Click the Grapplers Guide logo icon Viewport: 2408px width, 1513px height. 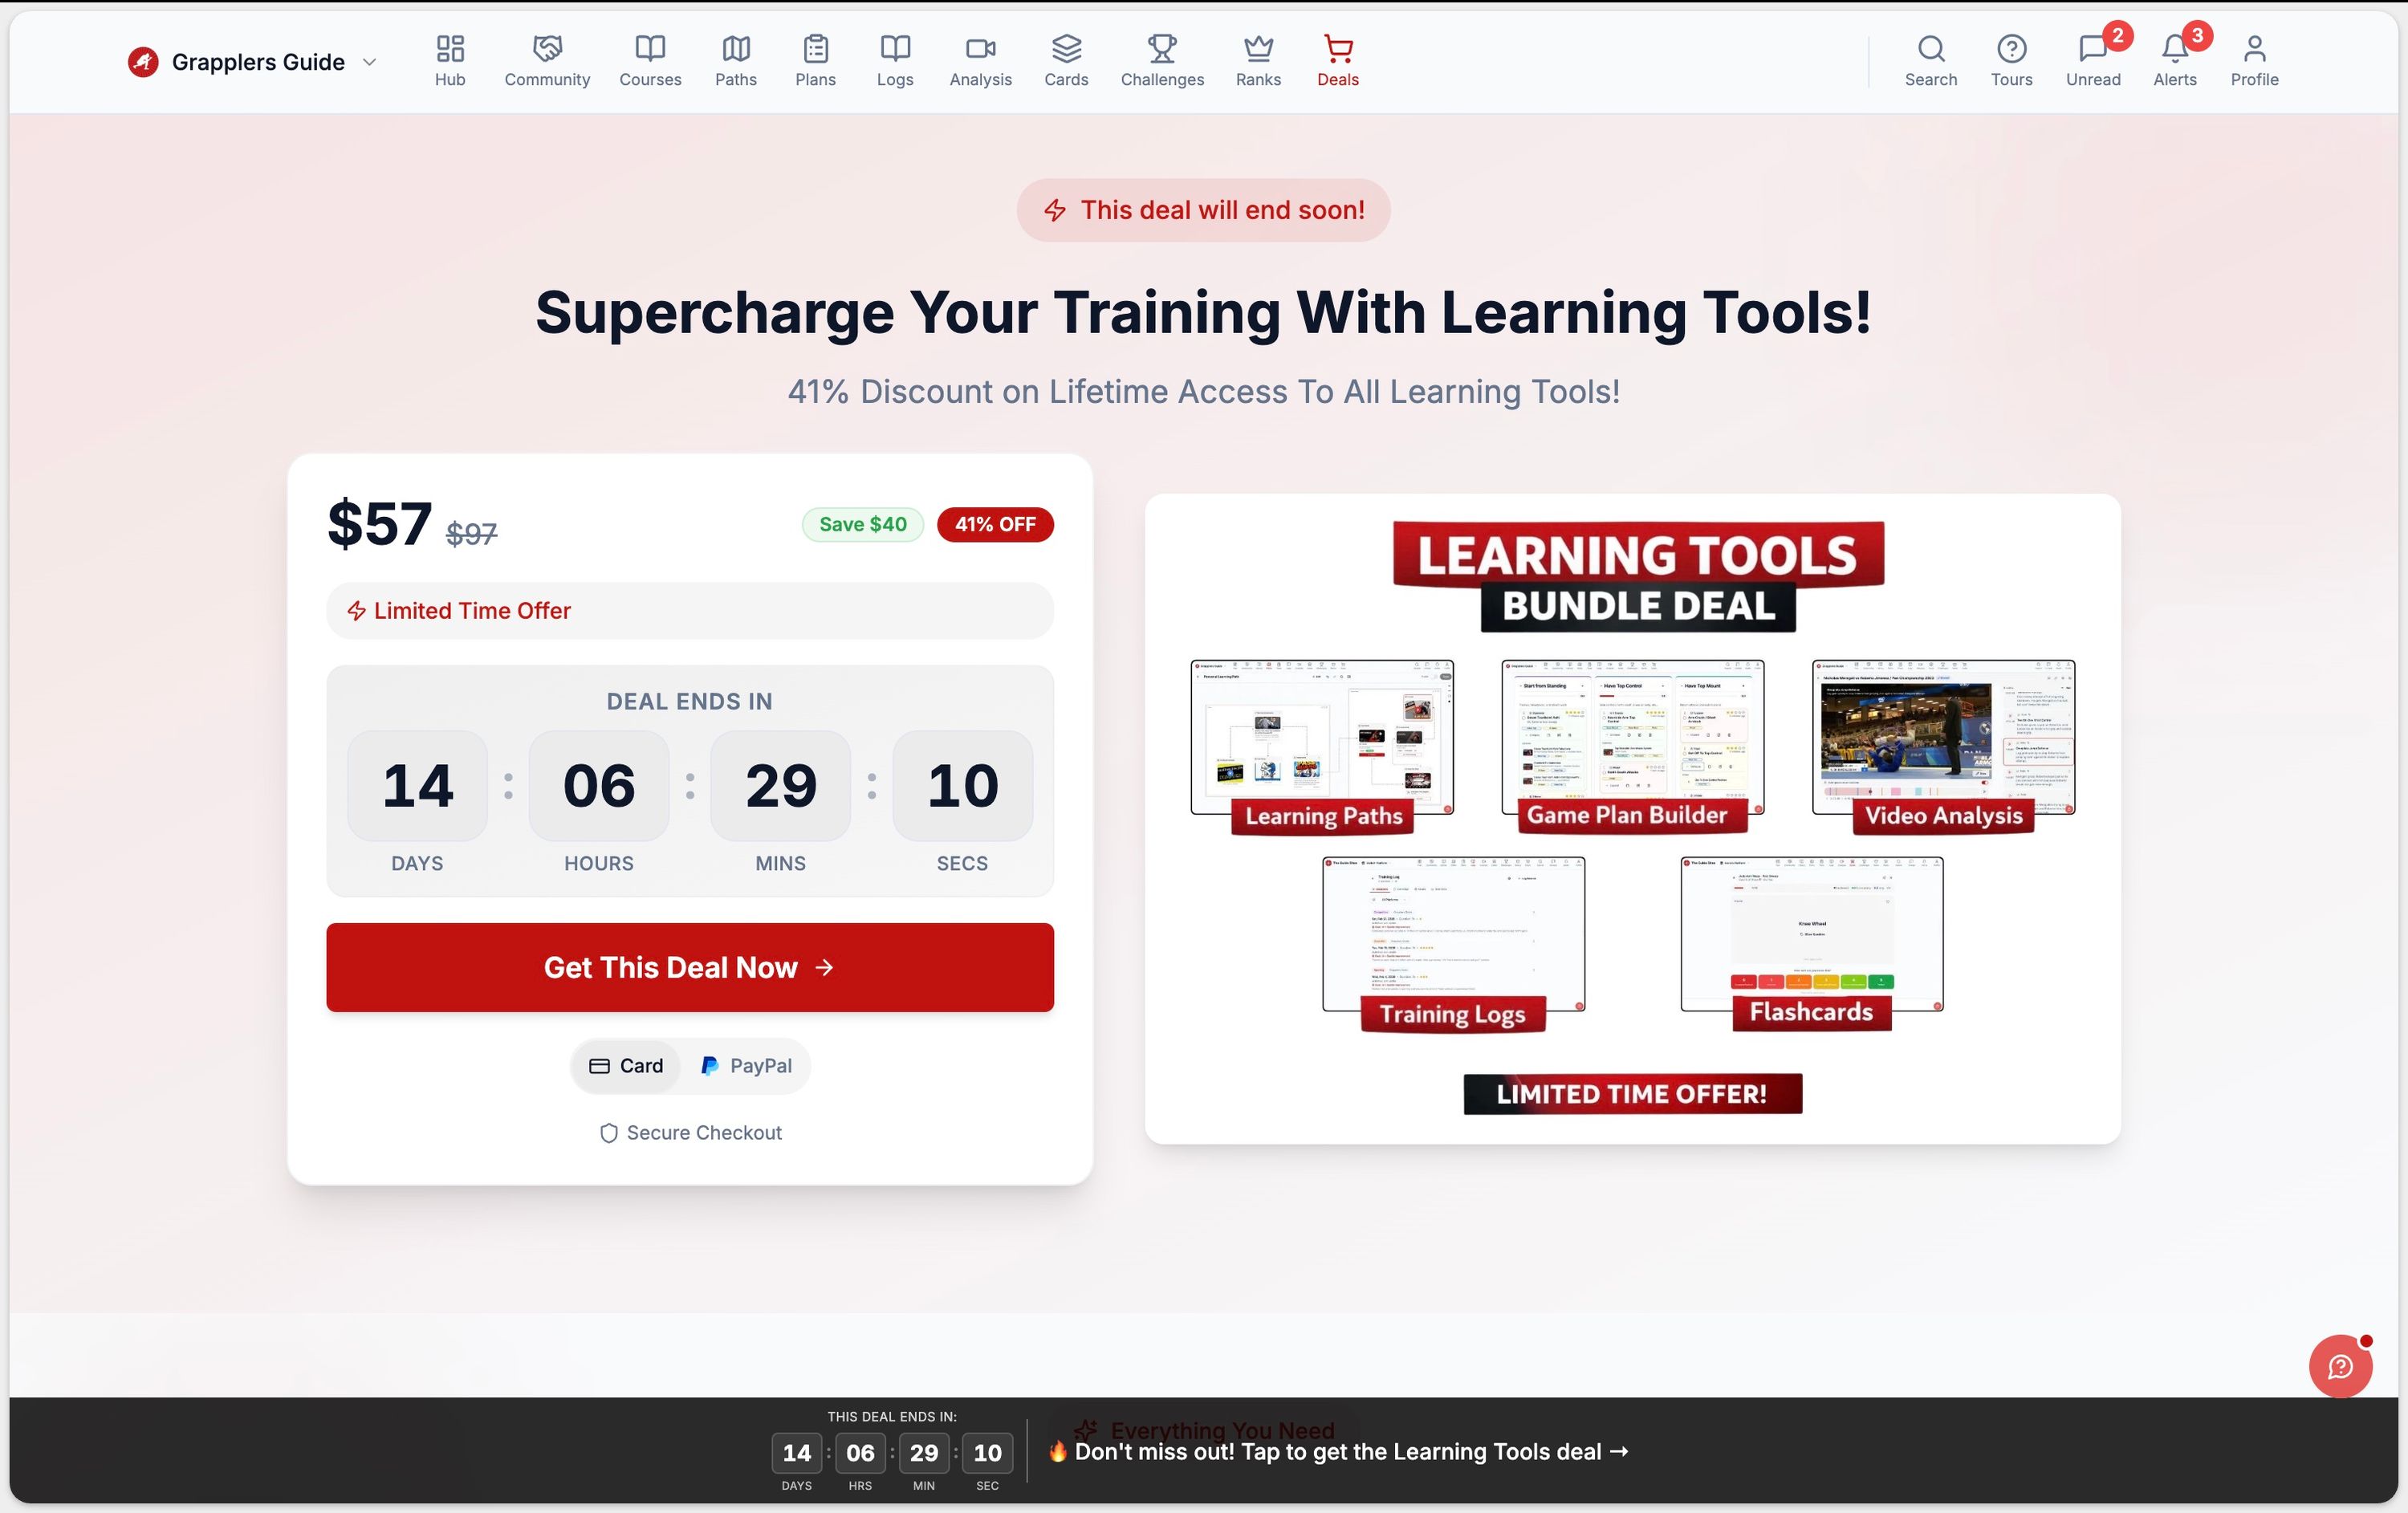click(x=143, y=62)
